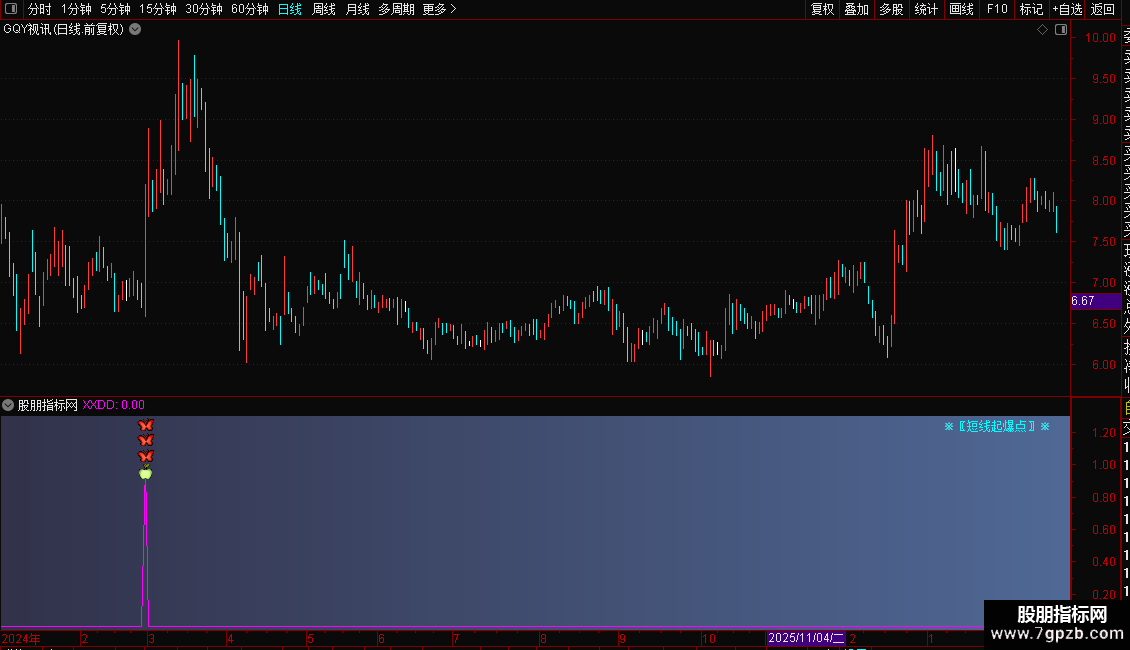Toggle the left sidebar panel icon

[11, 9]
